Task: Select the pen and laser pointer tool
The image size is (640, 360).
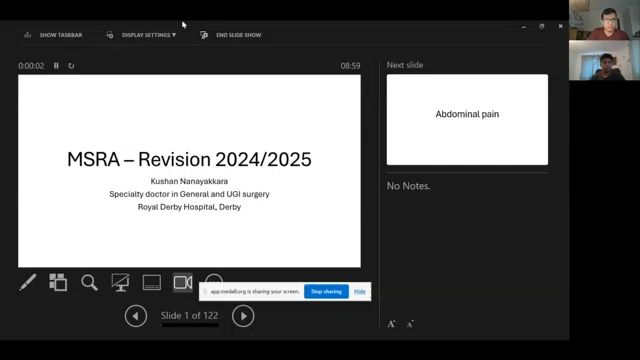Action: pyautogui.click(x=27, y=282)
